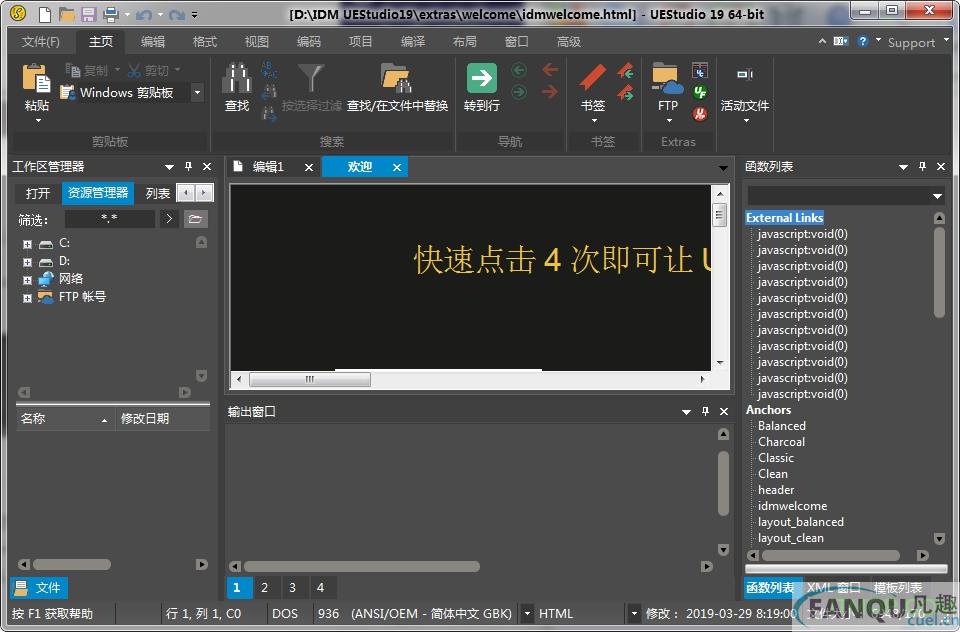
Task: Open the FTP cloud folder icon
Action: coord(667,78)
